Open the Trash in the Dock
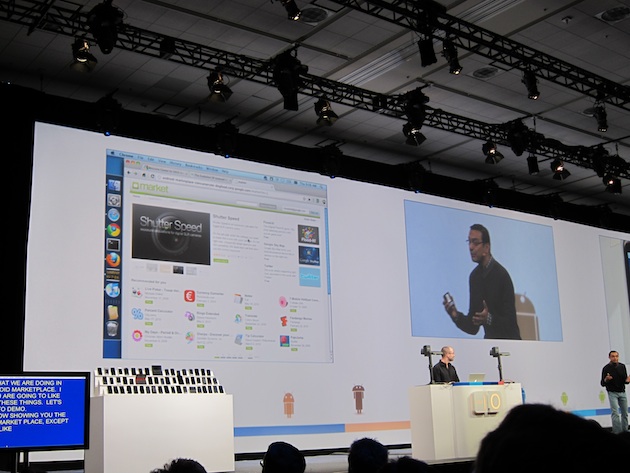This screenshot has width=630, height=473. pyautogui.click(x=112, y=328)
